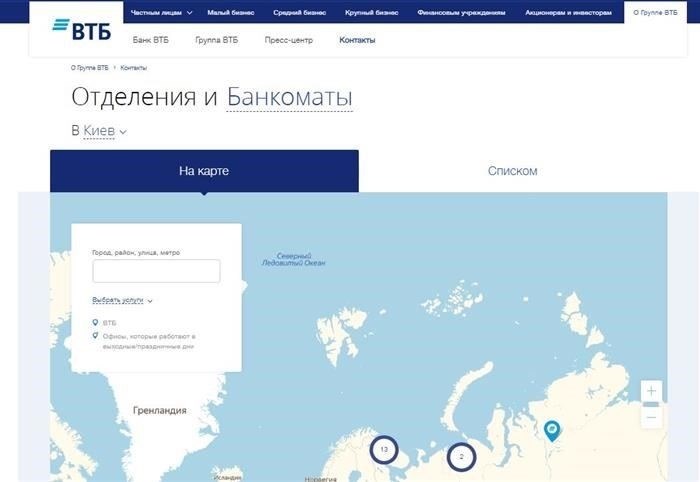
Task: Zoom out on the map
Action: coord(651,418)
